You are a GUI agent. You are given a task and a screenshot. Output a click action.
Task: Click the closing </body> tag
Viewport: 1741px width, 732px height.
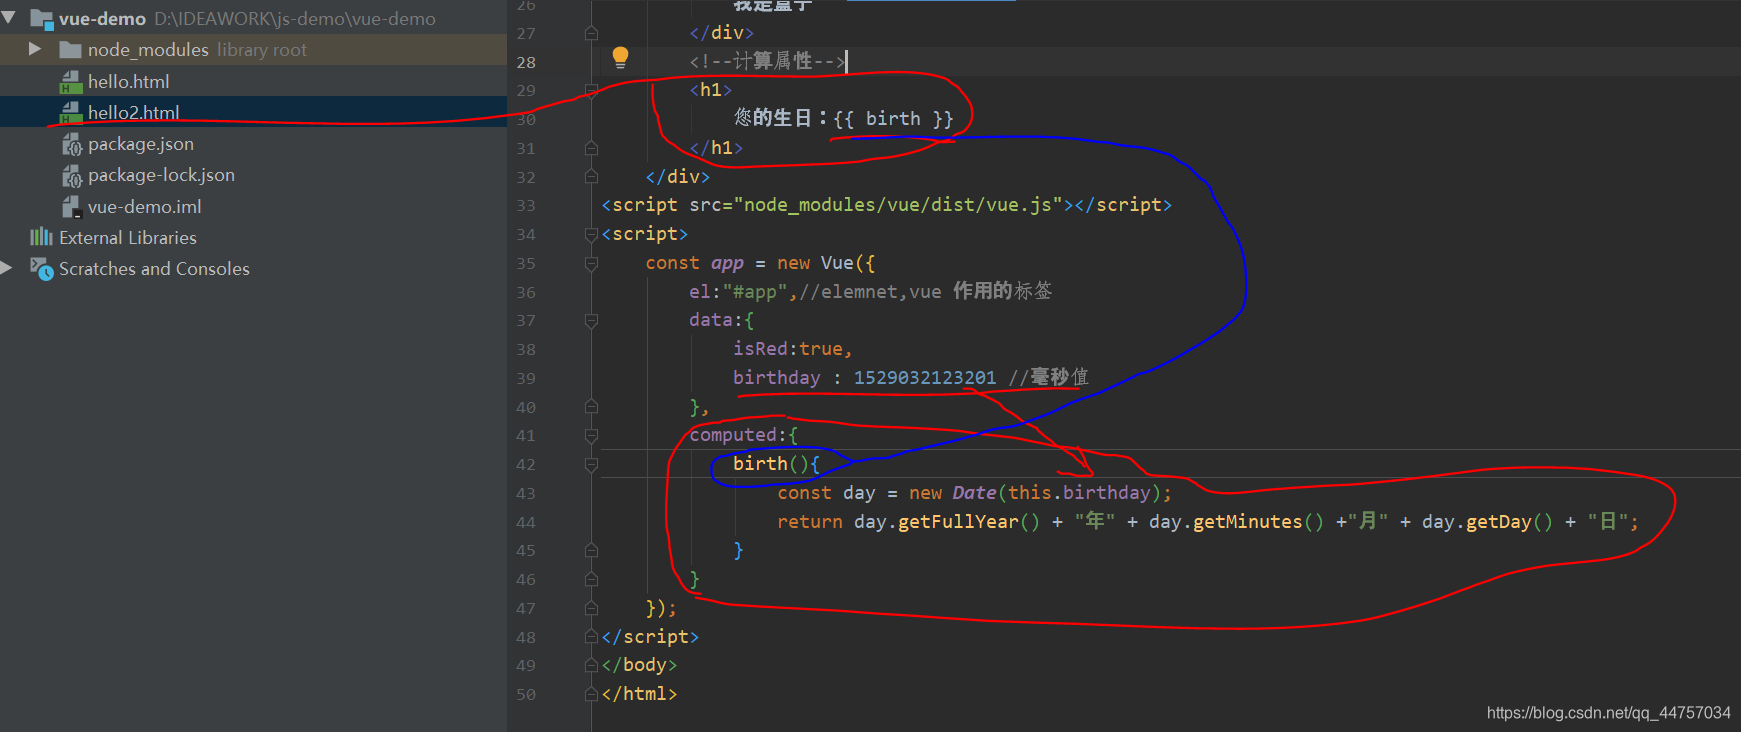tap(639, 665)
